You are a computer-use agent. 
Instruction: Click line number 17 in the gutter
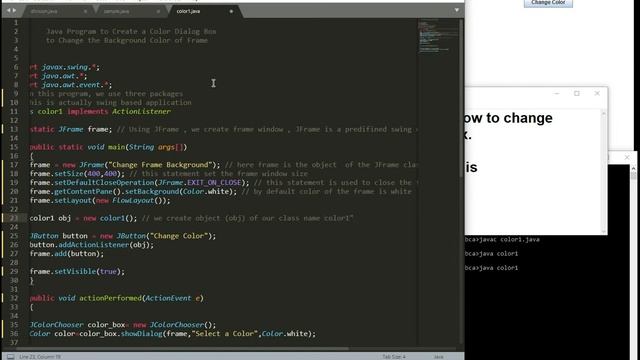[14, 165]
